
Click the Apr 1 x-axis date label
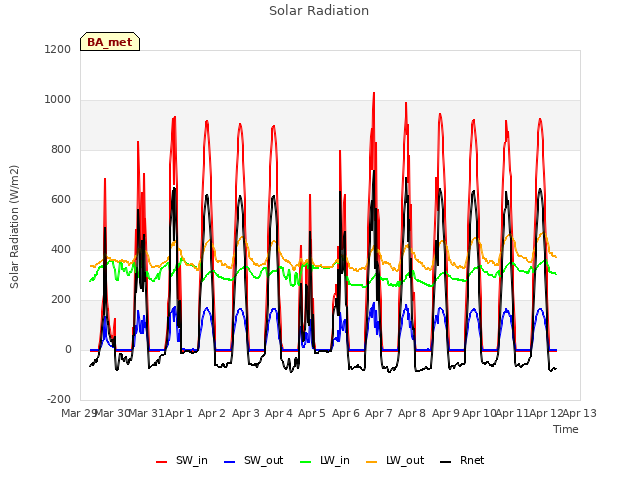click(179, 413)
